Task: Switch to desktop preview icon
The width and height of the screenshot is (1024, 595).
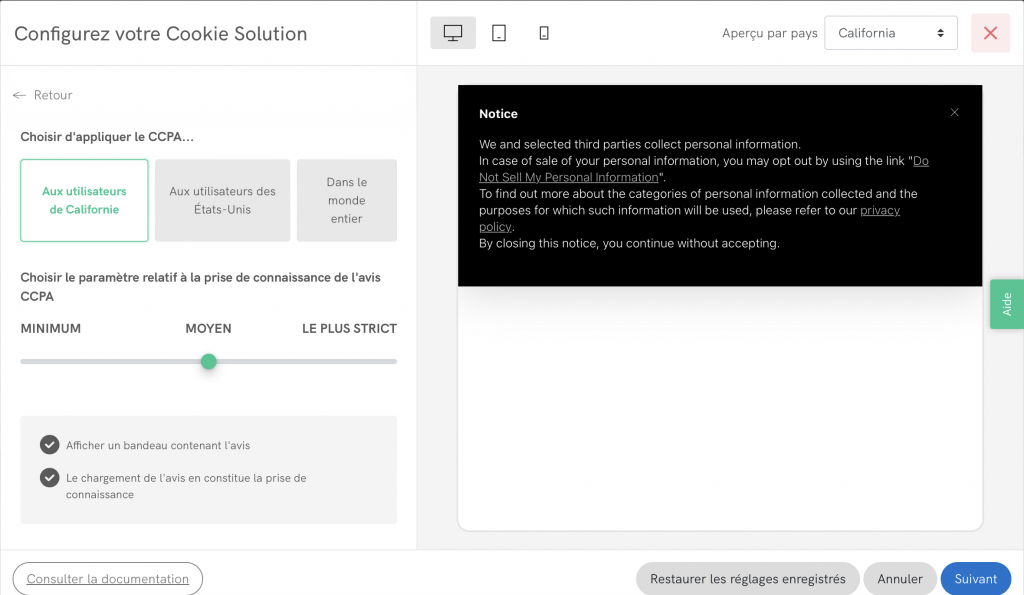Action: (x=453, y=33)
